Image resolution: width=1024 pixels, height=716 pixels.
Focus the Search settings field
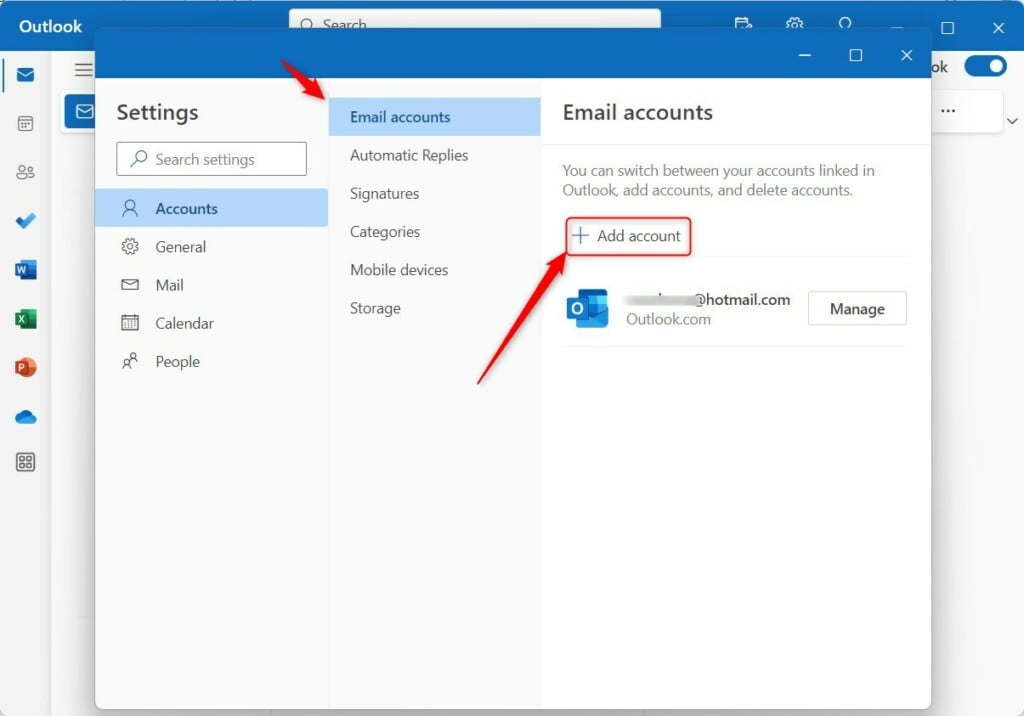coord(212,159)
